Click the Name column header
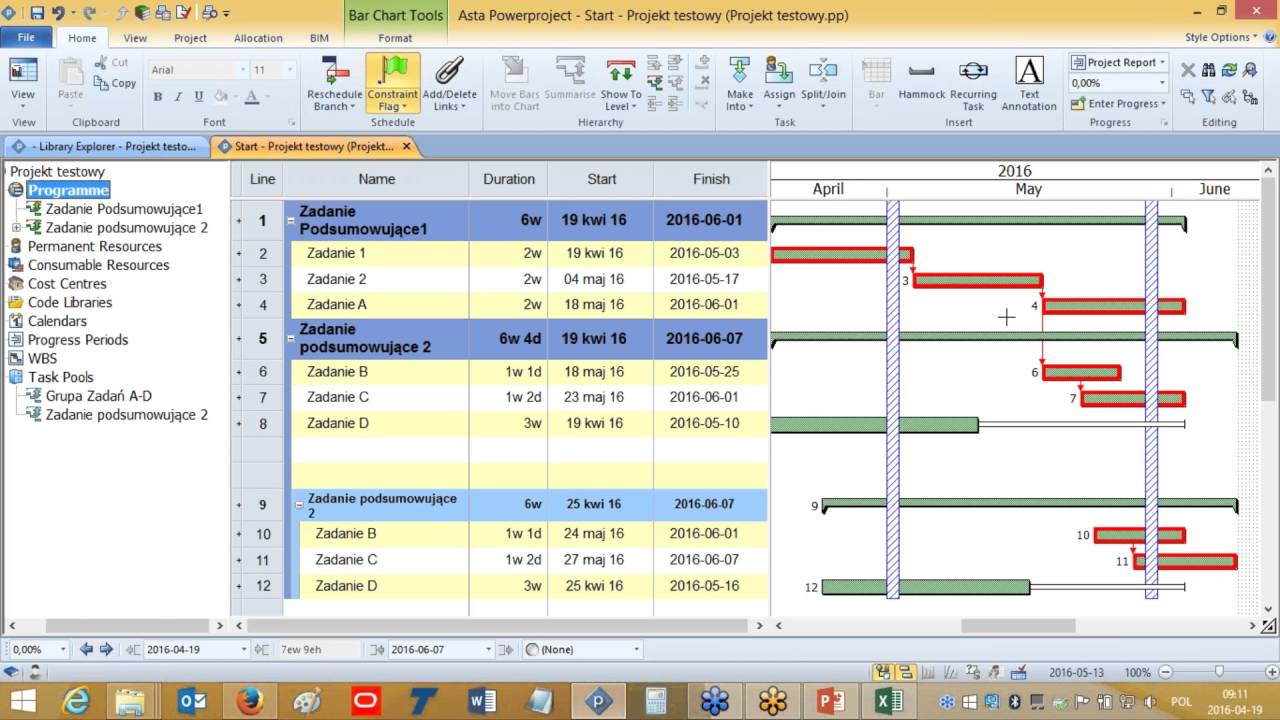This screenshot has width=1280, height=720. click(x=377, y=179)
